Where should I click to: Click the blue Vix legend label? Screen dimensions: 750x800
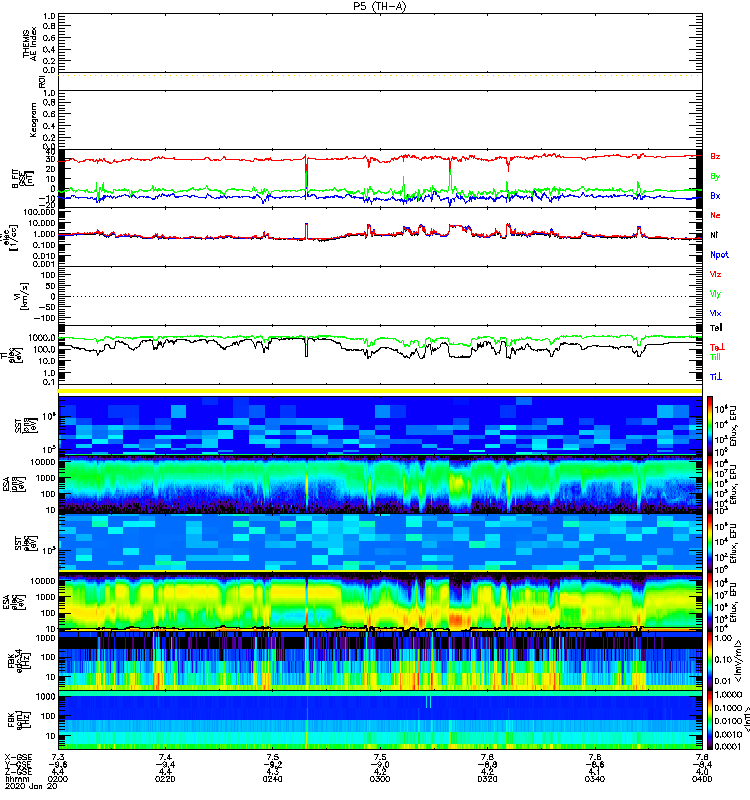[x=715, y=313]
